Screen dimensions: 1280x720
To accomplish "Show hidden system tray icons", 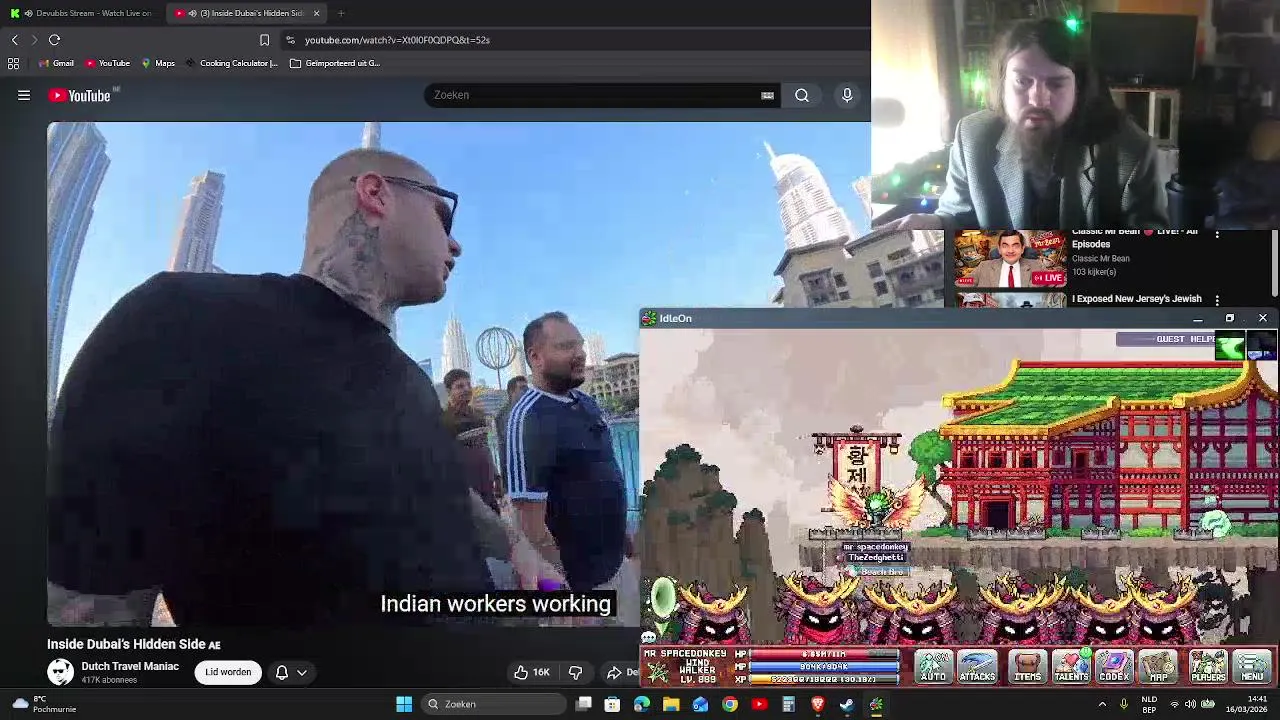I will 1103,704.
